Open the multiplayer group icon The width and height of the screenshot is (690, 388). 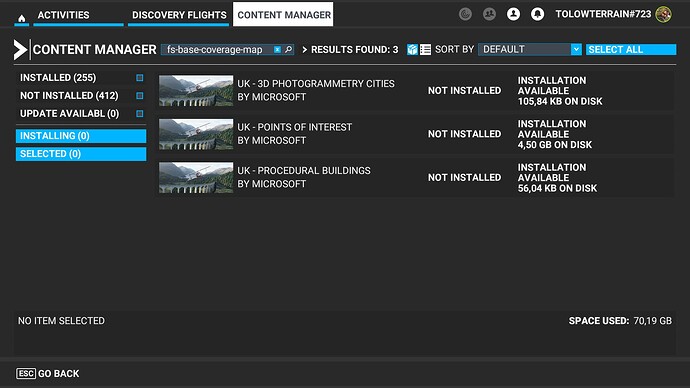489,14
